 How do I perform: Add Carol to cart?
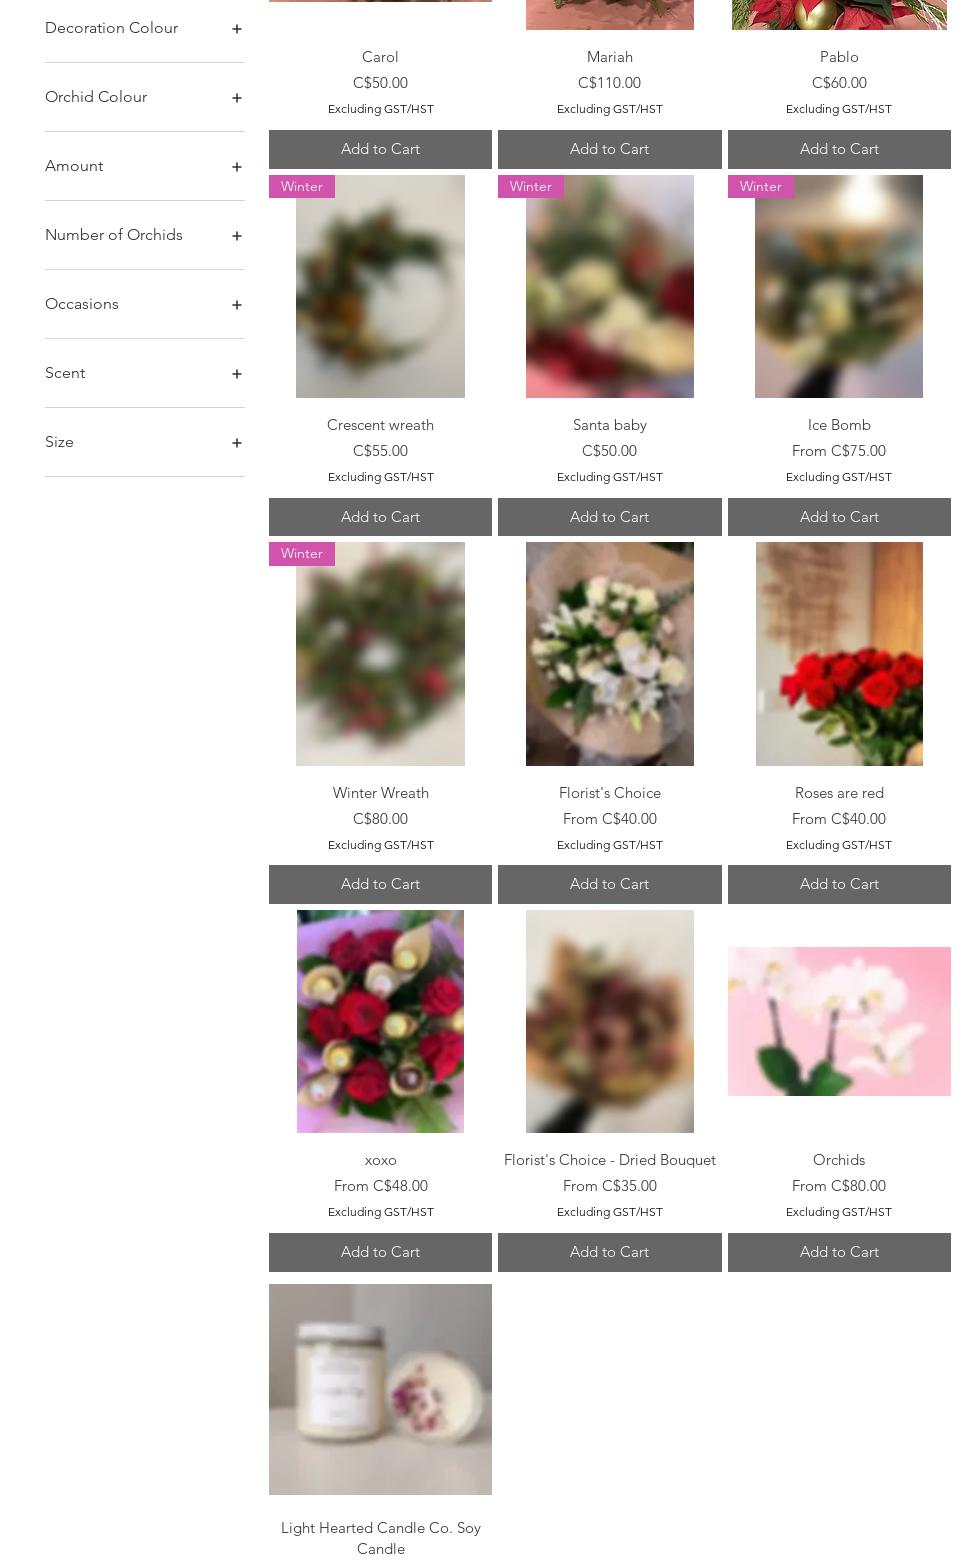(380, 149)
